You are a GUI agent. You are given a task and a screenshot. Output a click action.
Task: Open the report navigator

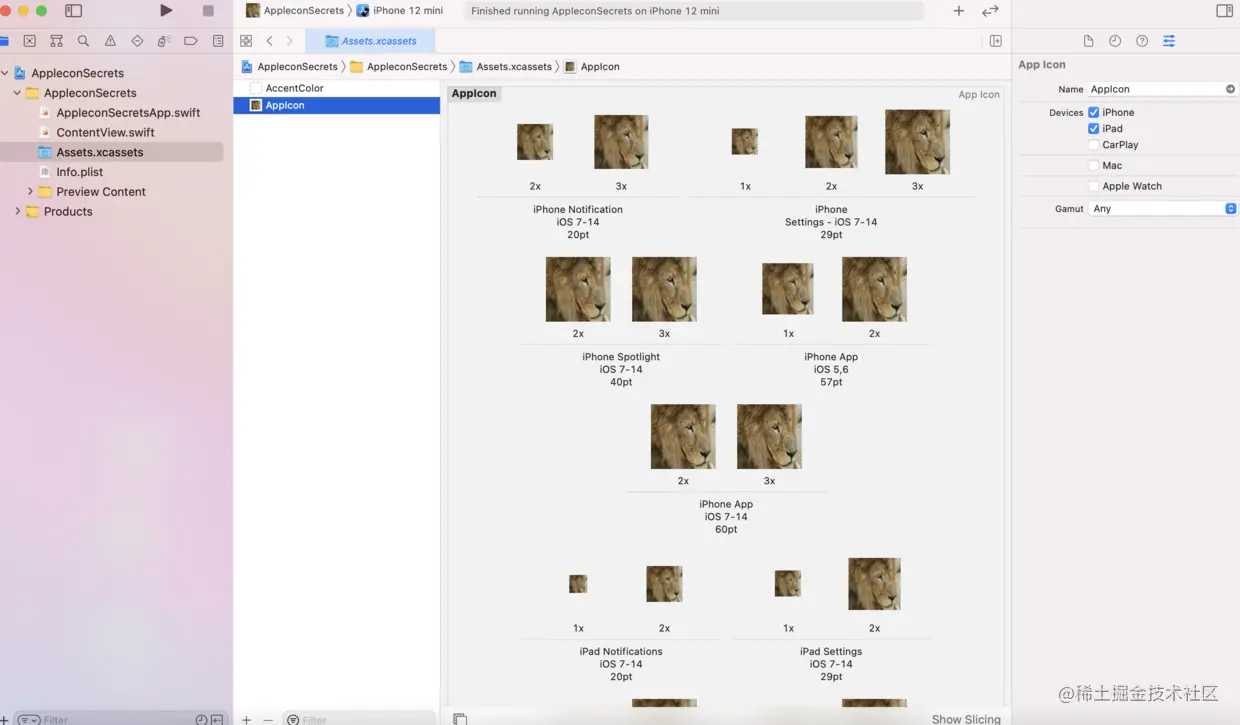[218, 41]
